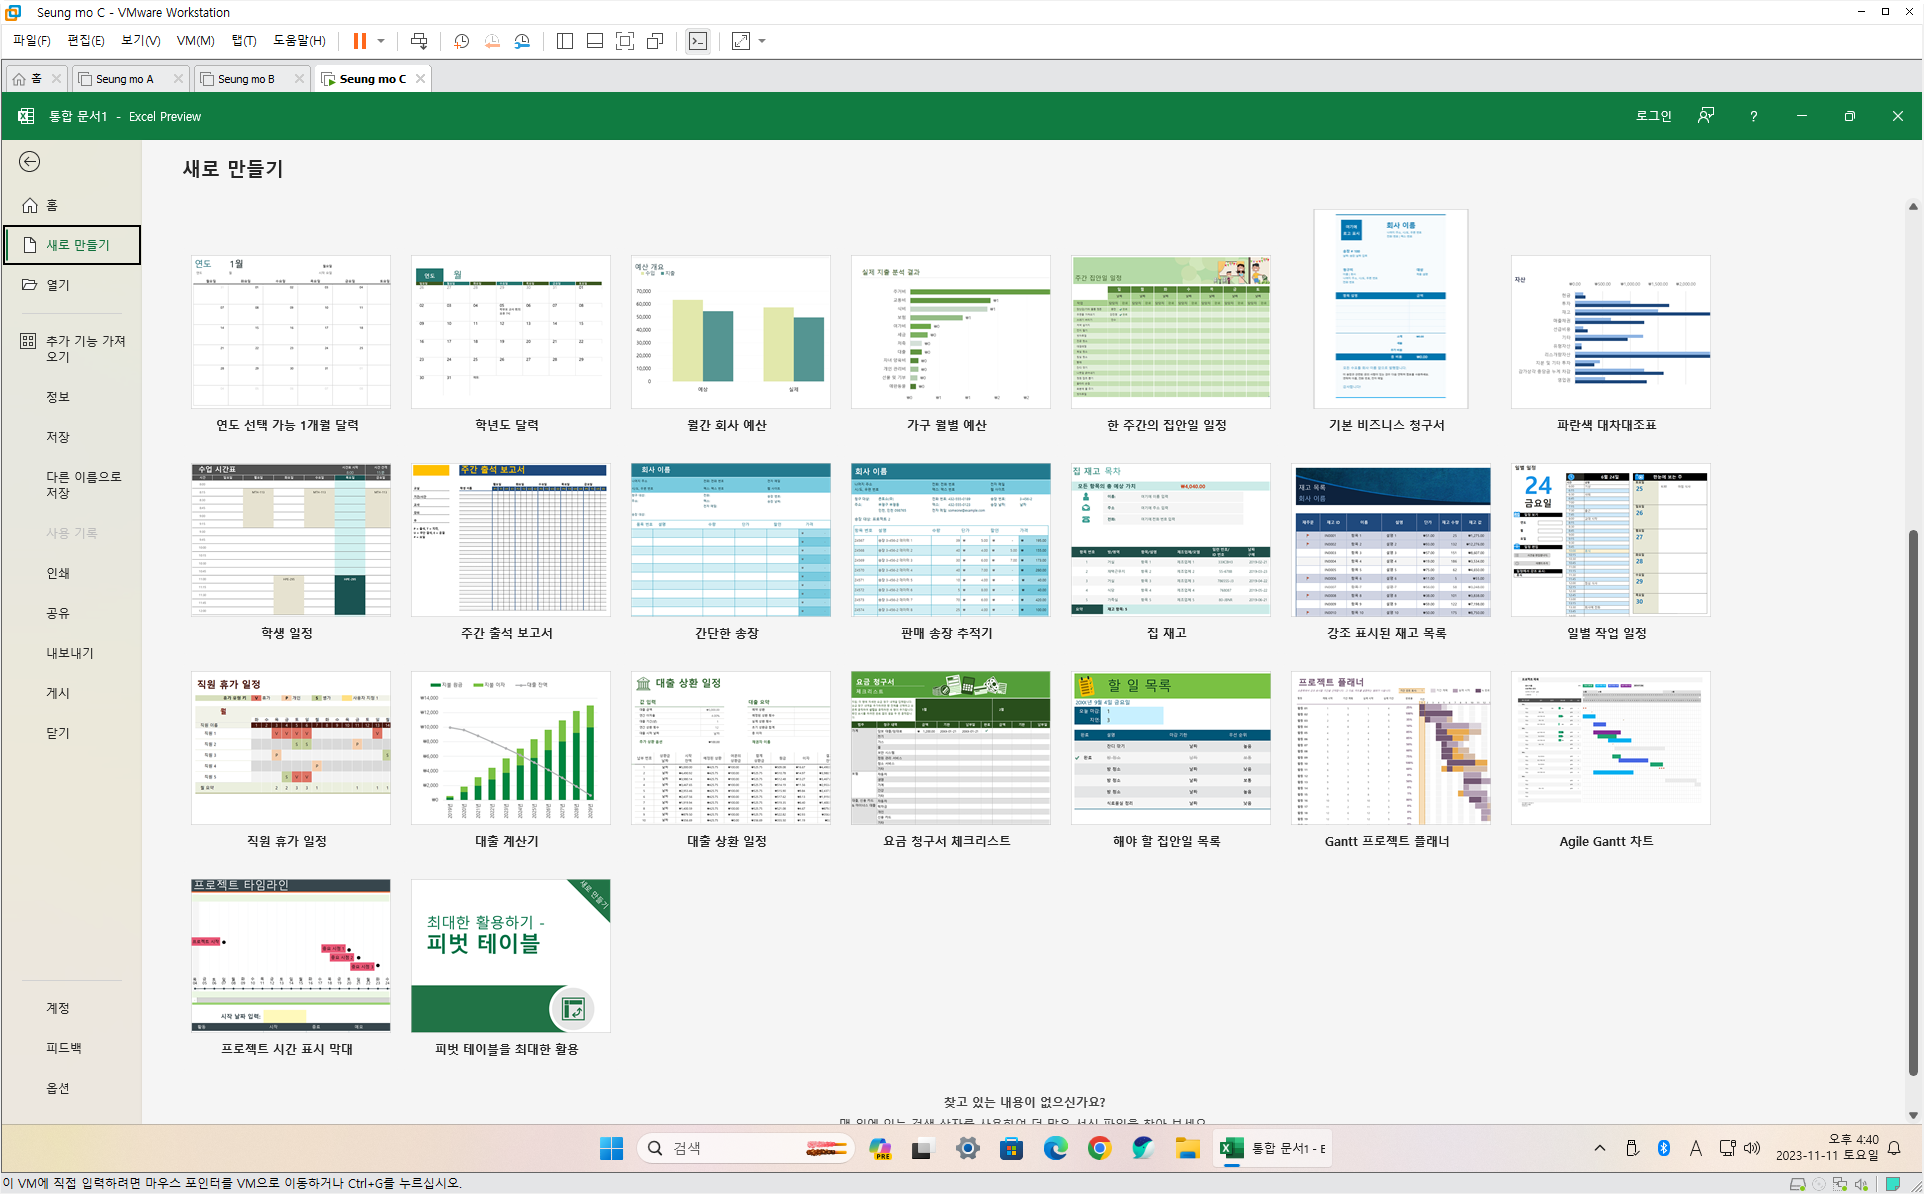Click the back arrow in Excel backstage
The width and height of the screenshot is (1924, 1194).
[x=30, y=162]
